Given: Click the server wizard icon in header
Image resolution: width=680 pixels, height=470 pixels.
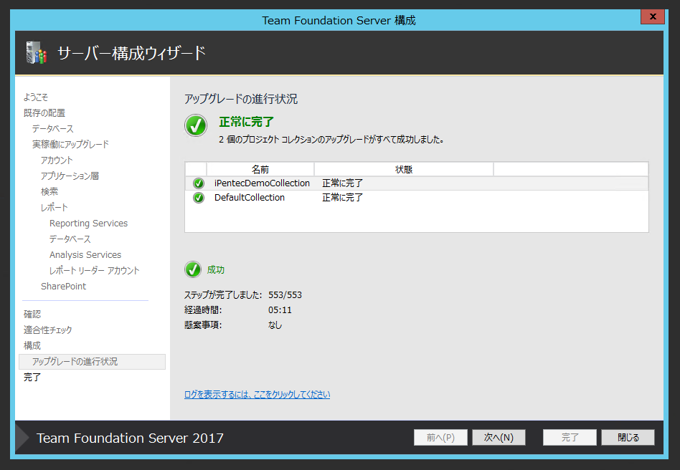Looking at the screenshot, I should [x=36, y=52].
